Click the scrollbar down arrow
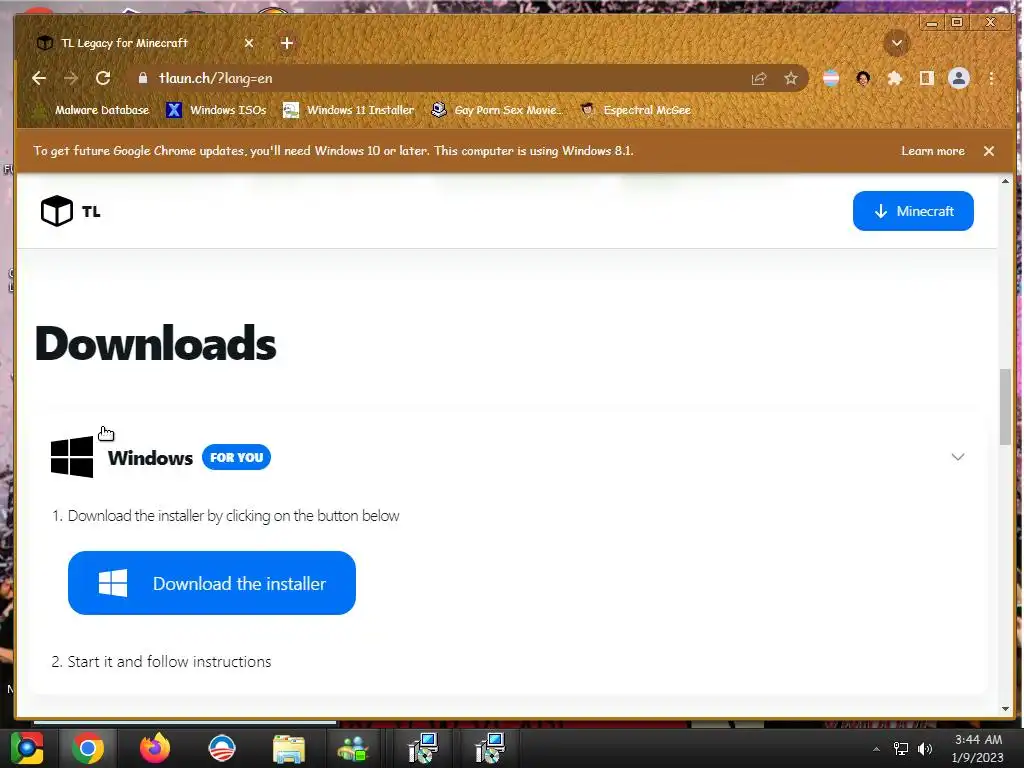This screenshot has height=768, width=1024. coord(1005,709)
